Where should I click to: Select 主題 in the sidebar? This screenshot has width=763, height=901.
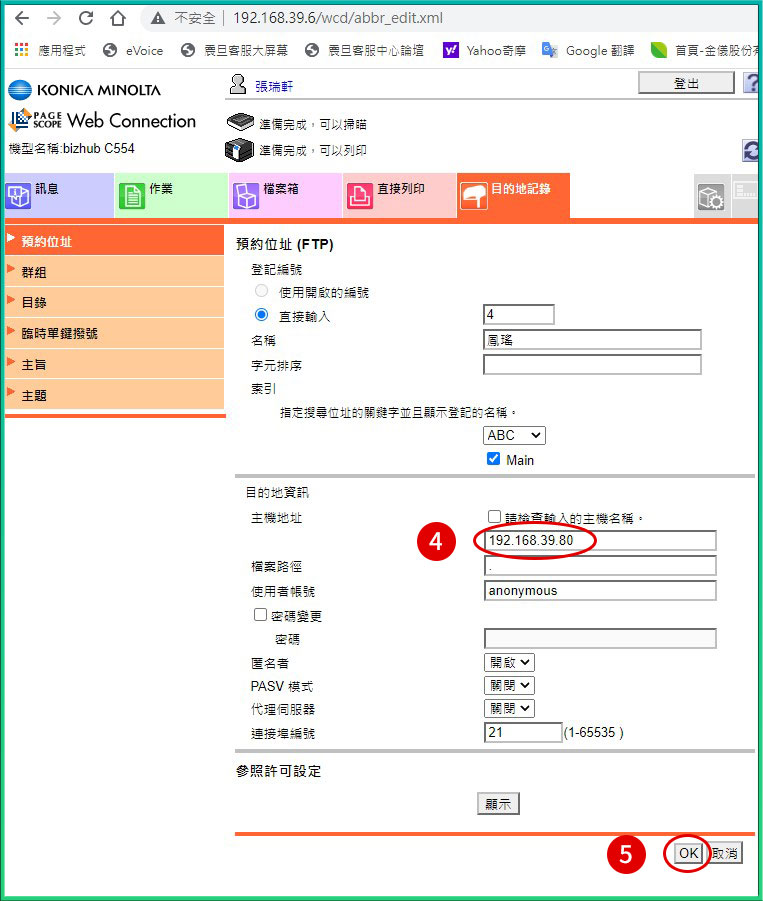114,395
